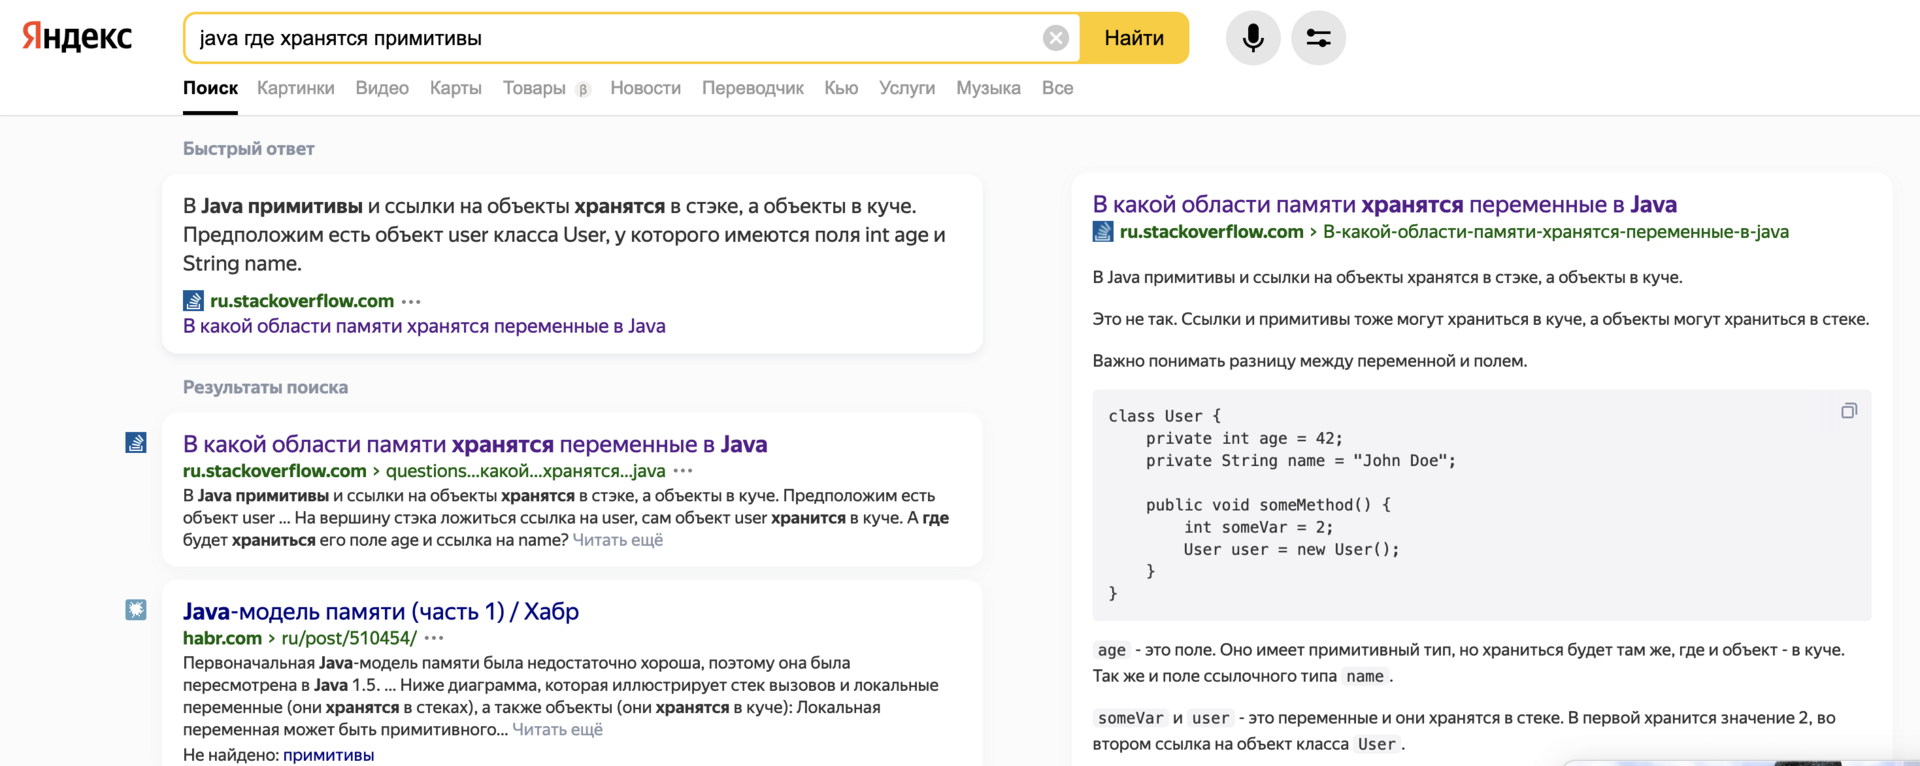Click stackoverflow favicon in quick answer

[x=193, y=301]
